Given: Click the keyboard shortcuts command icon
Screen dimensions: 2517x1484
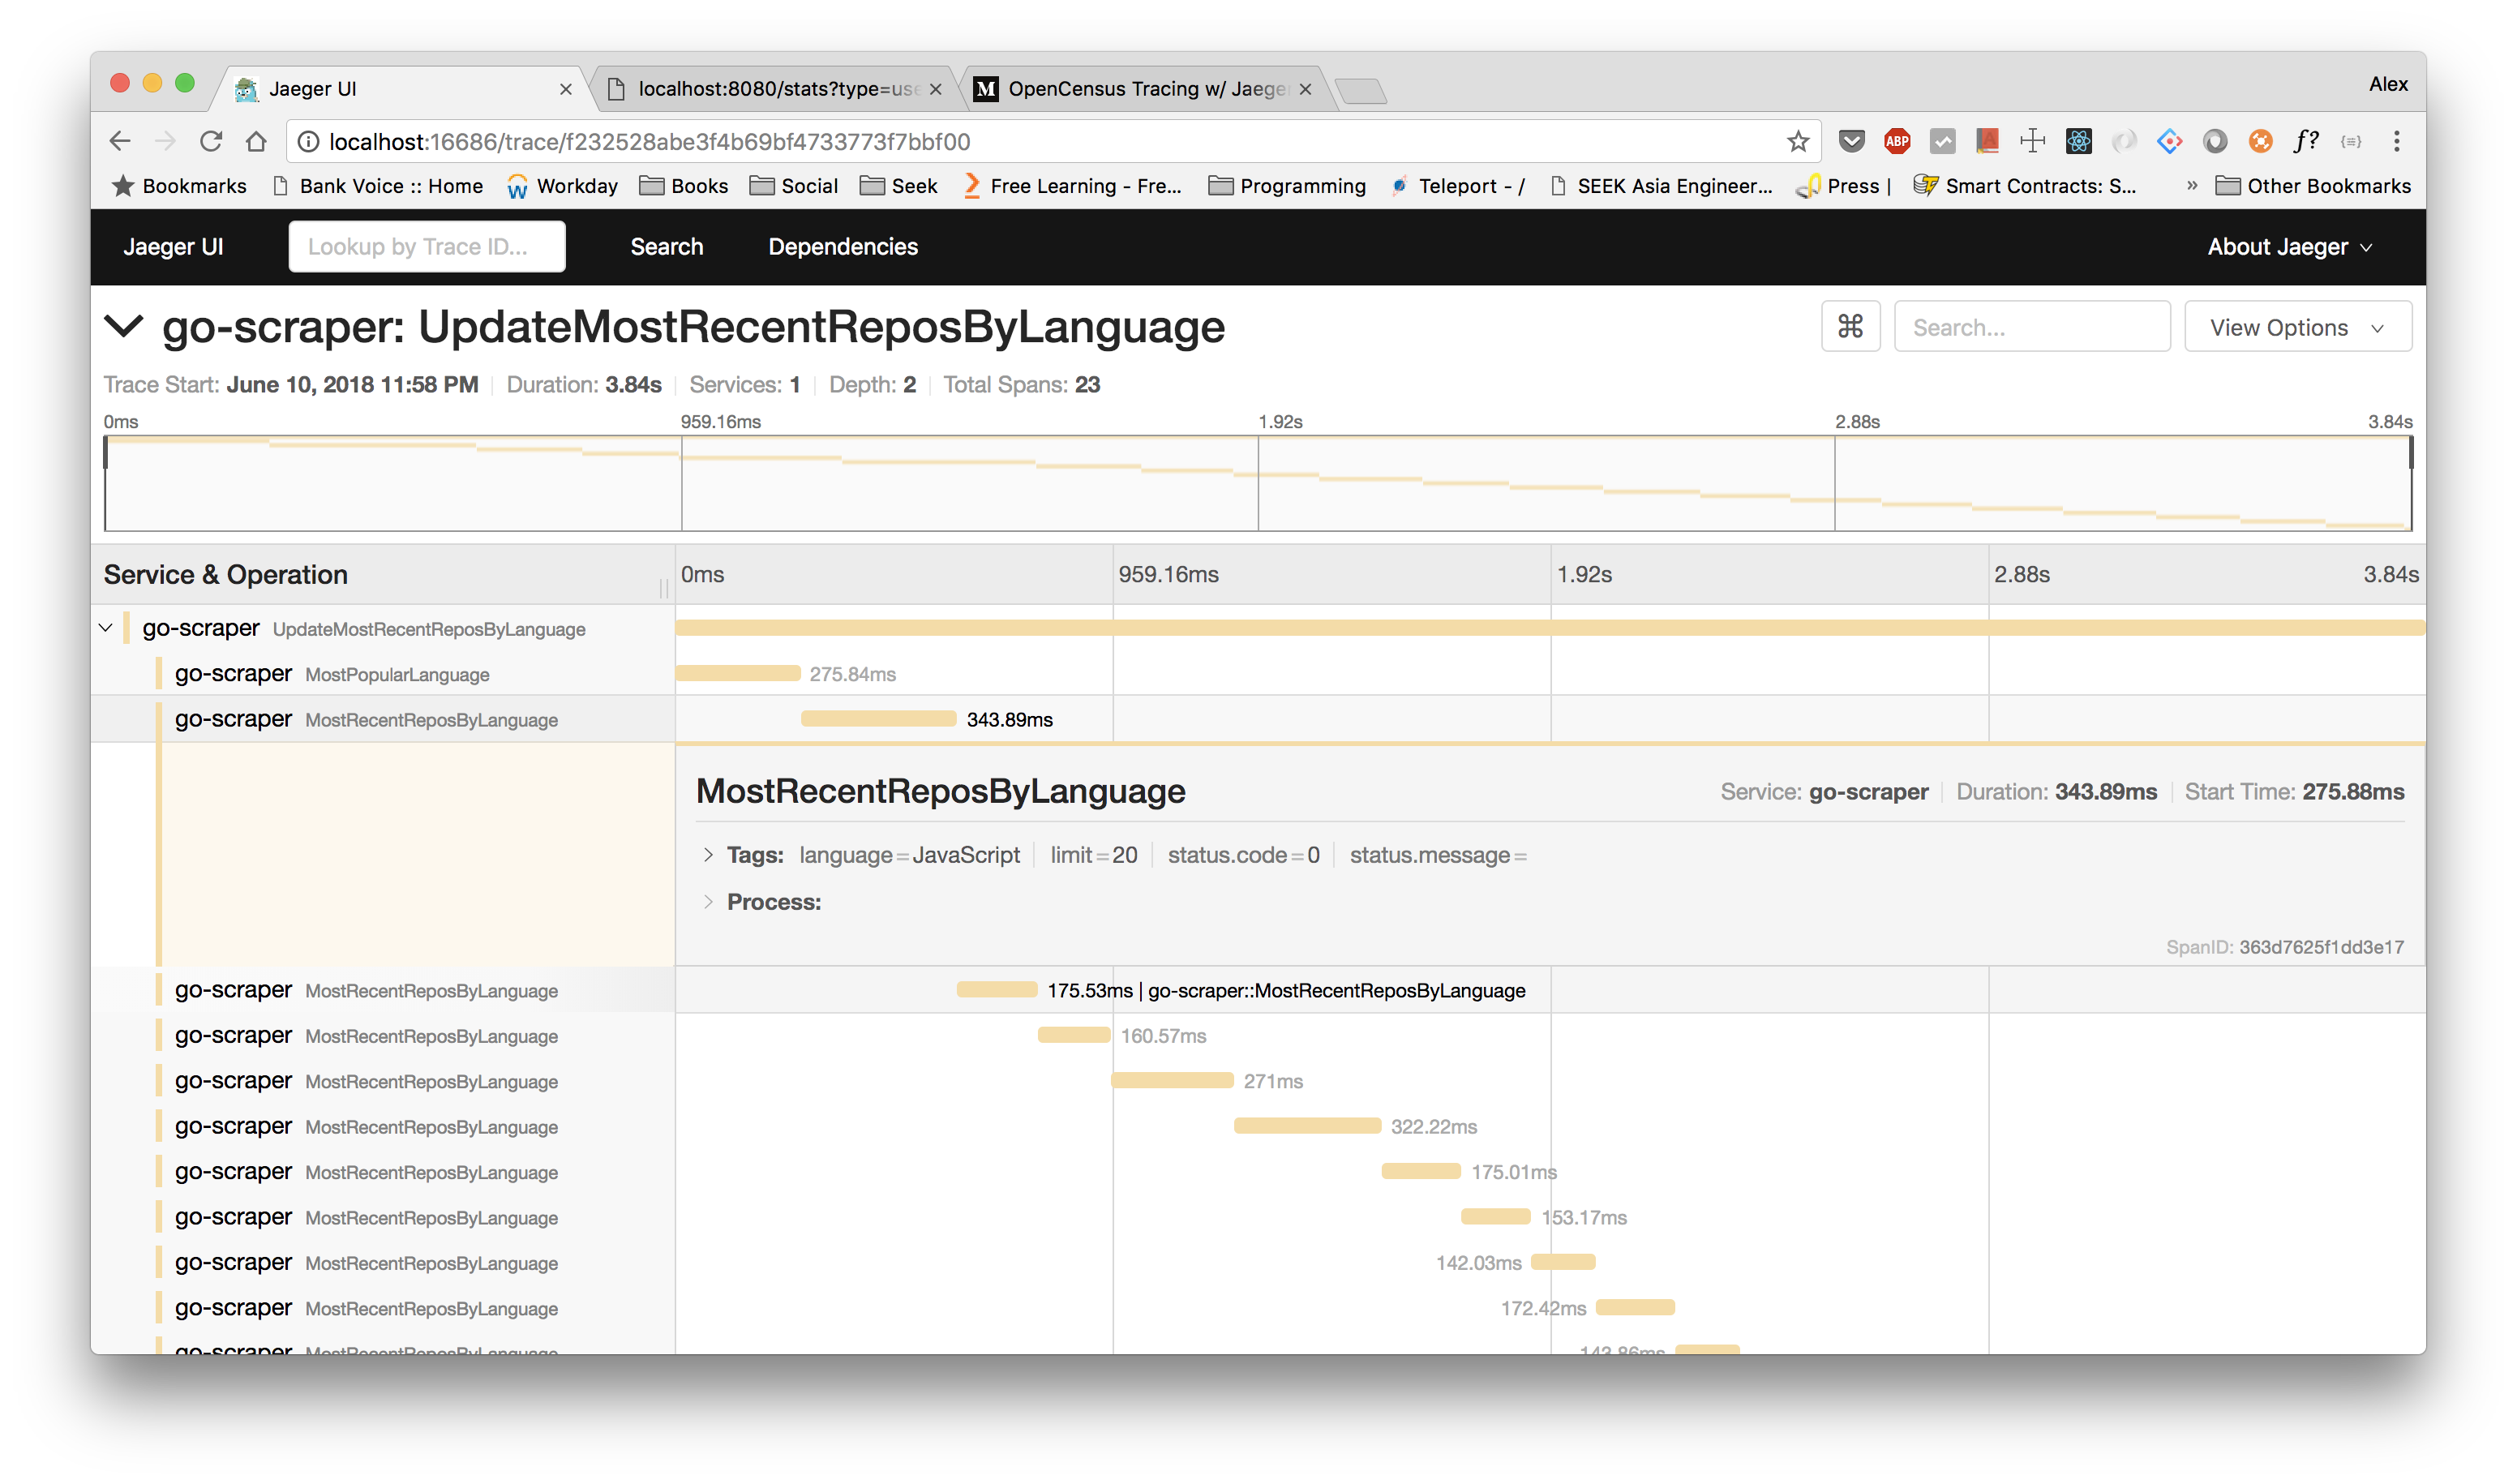Looking at the screenshot, I should pyautogui.click(x=1851, y=326).
